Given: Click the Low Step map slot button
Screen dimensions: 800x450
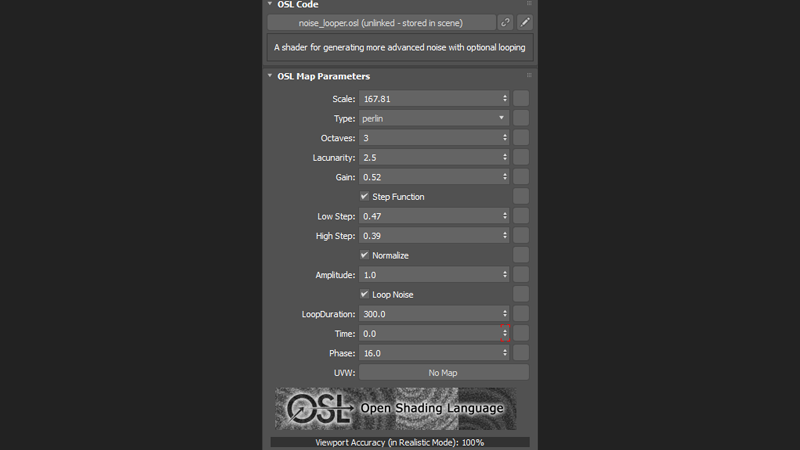Looking at the screenshot, I should (x=521, y=216).
